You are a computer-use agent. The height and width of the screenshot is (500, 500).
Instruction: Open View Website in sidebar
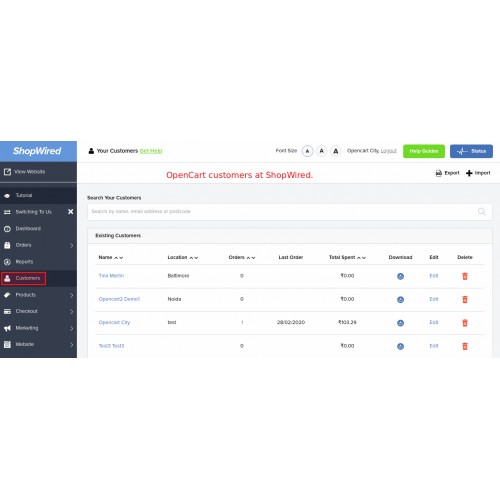[38, 172]
